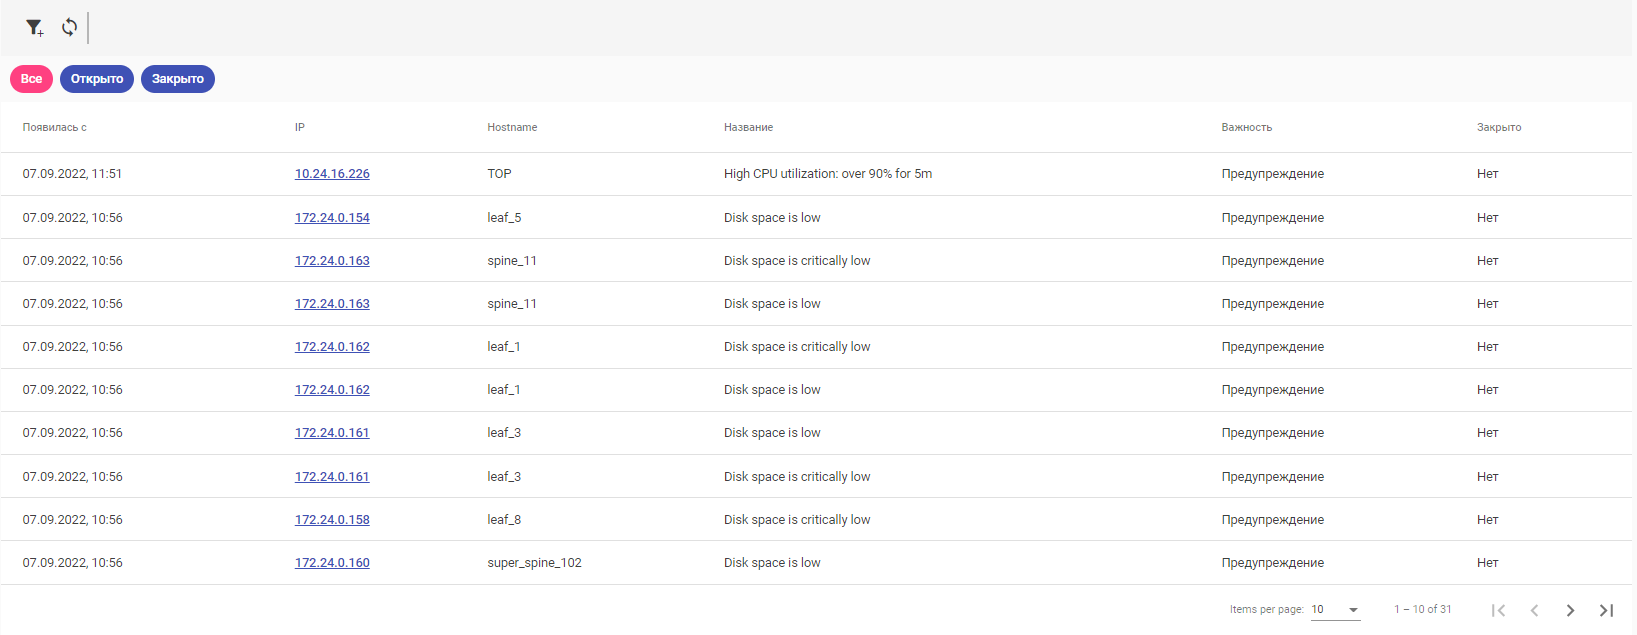Open IP link 172.24.0.154

(x=332, y=218)
